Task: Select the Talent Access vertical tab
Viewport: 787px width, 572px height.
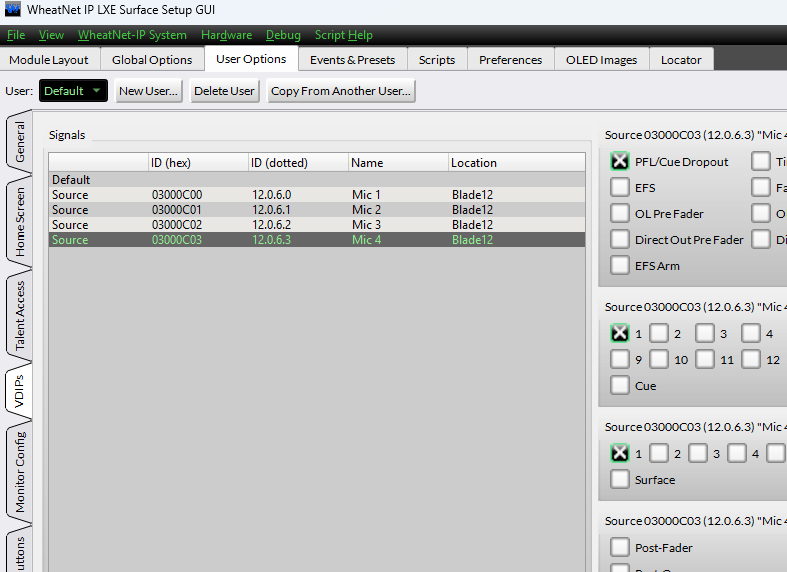Action: 20,315
